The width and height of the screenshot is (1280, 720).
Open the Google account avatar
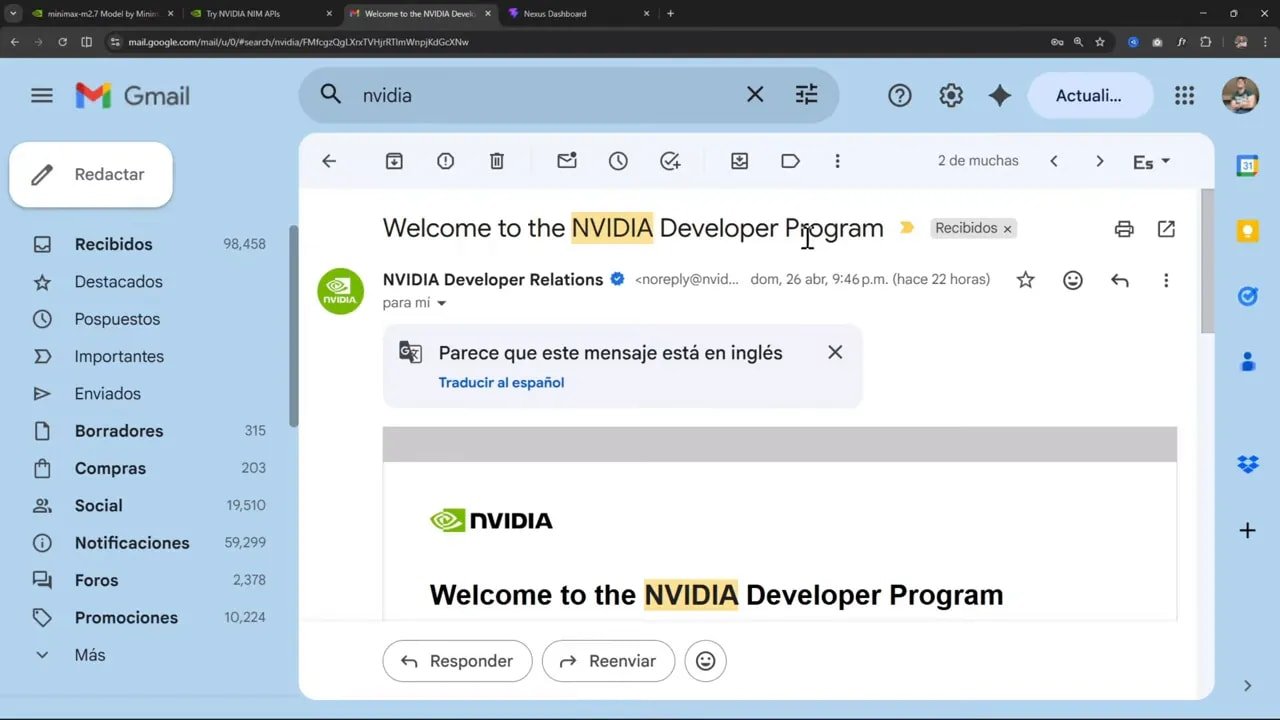tap(1240, 95)
